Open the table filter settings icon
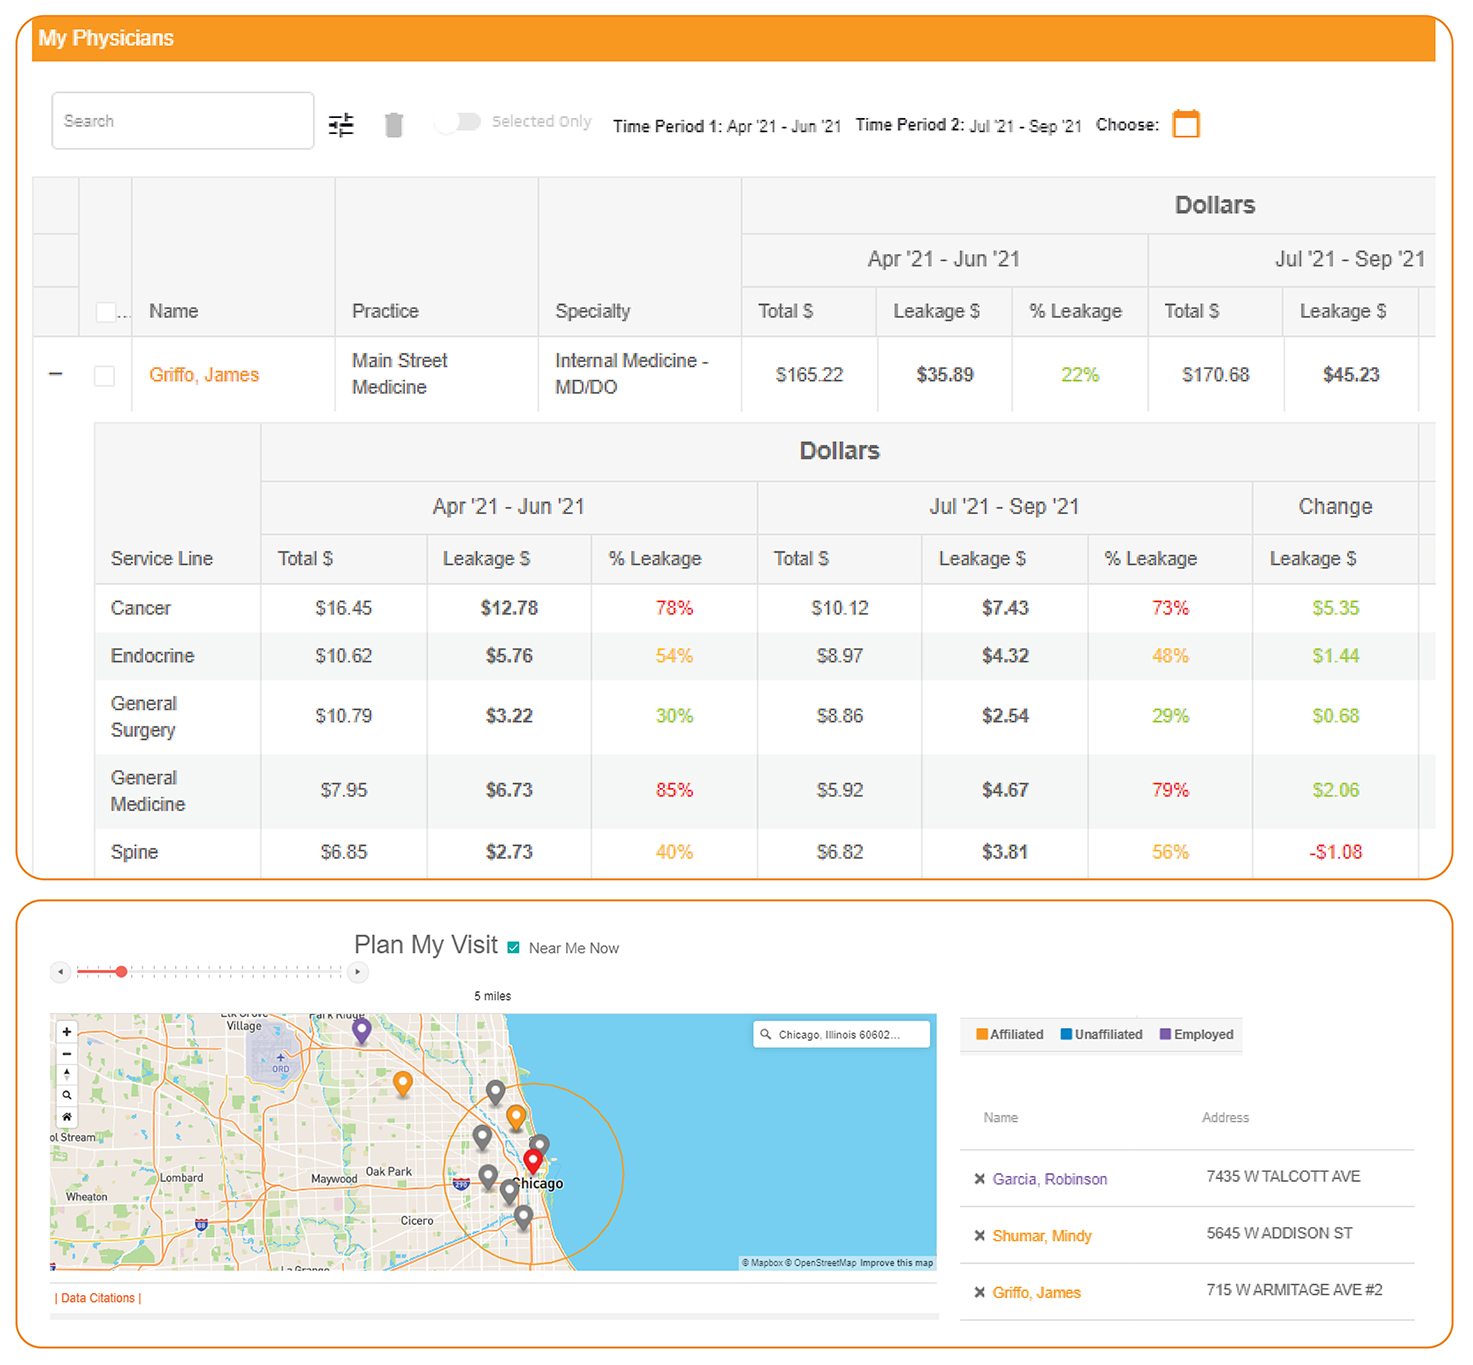1473x1365 pixels. coord(341,124)
